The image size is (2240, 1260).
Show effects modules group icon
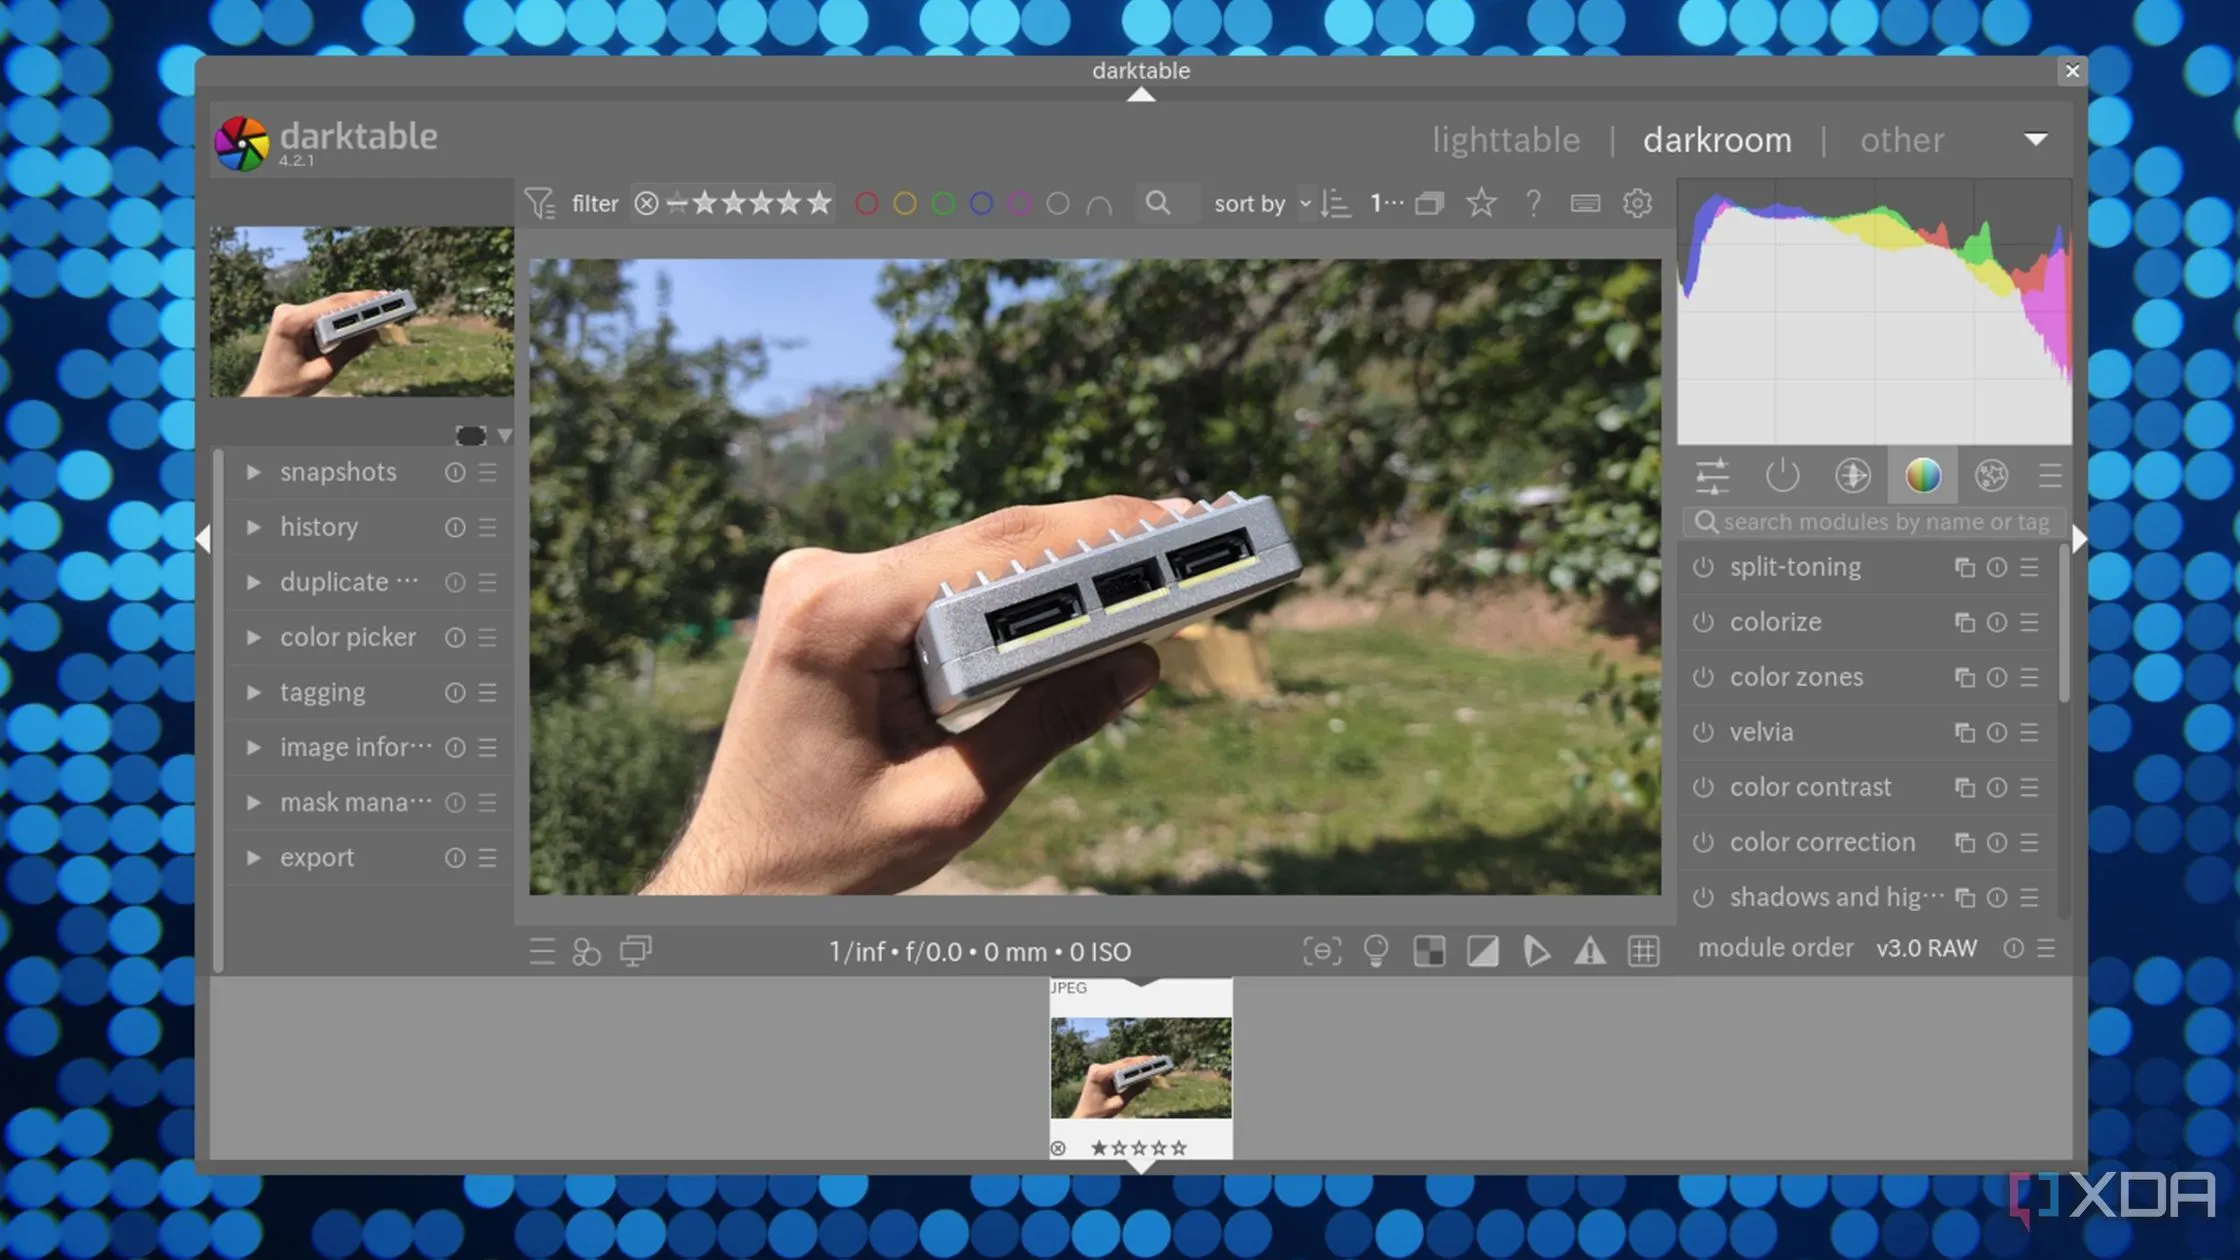pyautogui.click(x=1991, y=476)
